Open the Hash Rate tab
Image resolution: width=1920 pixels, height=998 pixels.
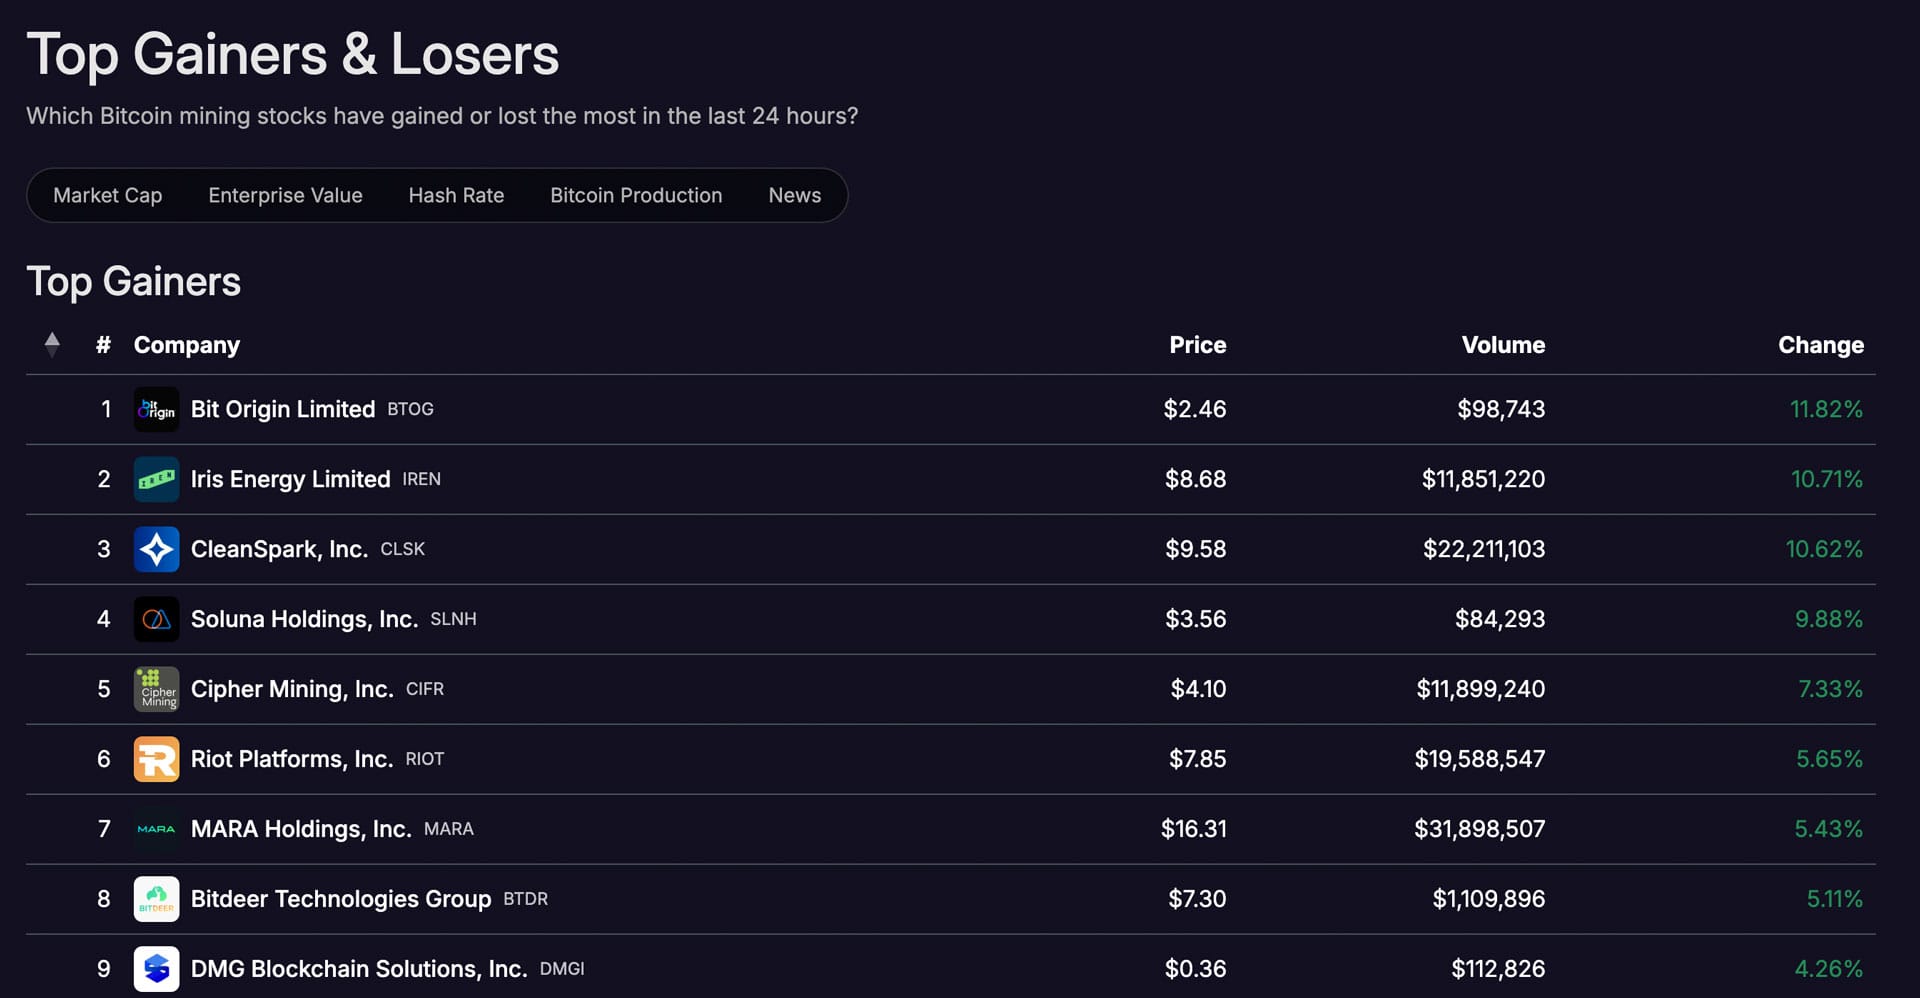456,195
